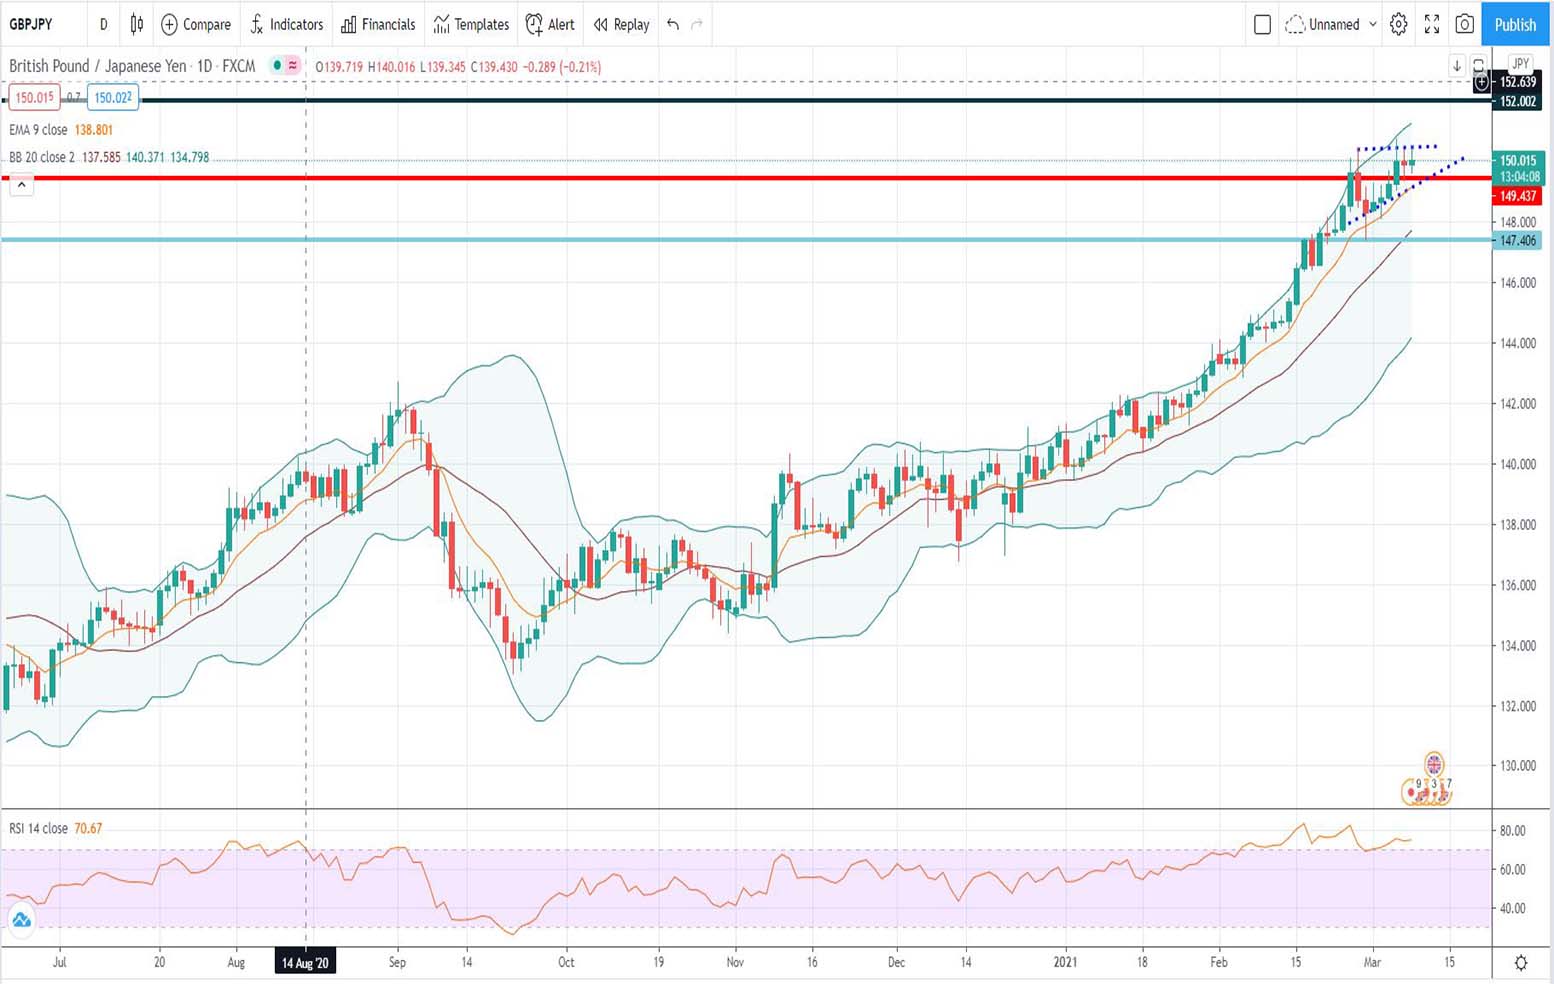Create a new Alert with the clock icon
Viewport: 1554px width, 984px height.
pyautogui.click(x=549, y=25)
